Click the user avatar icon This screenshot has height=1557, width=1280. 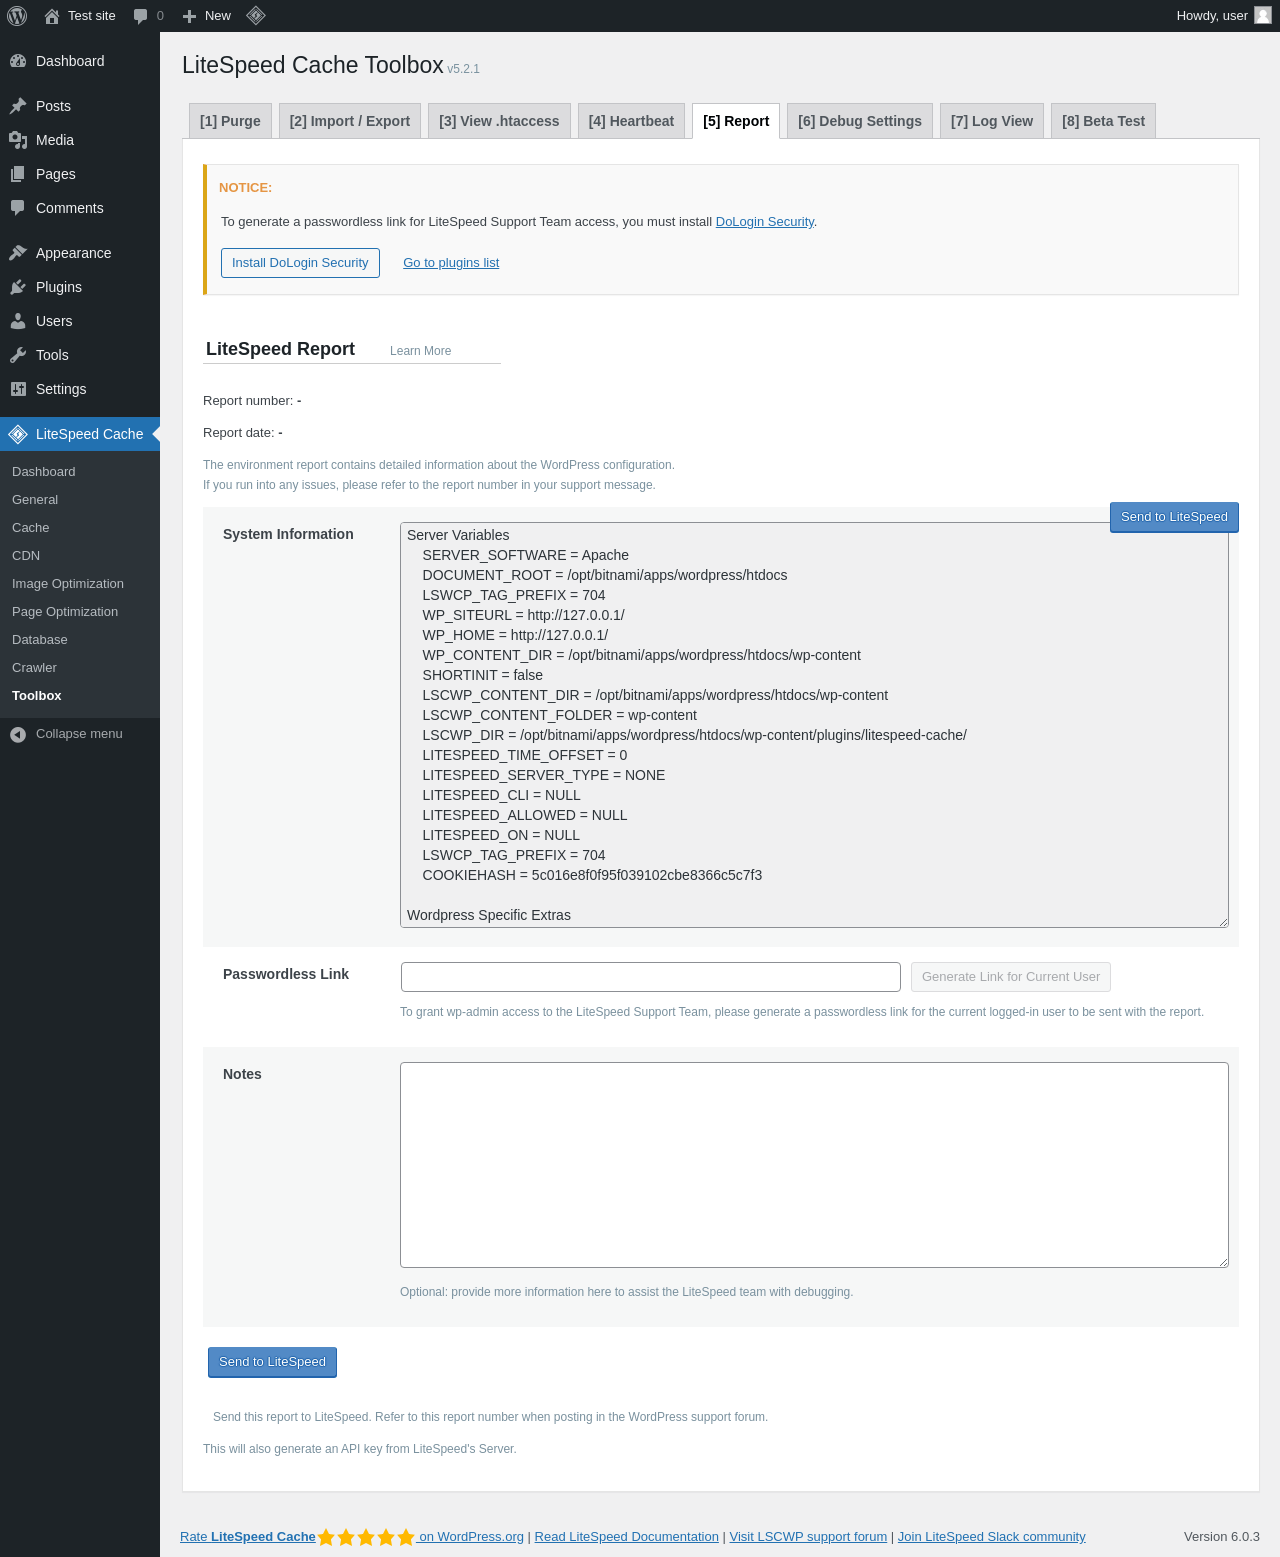1263,16
